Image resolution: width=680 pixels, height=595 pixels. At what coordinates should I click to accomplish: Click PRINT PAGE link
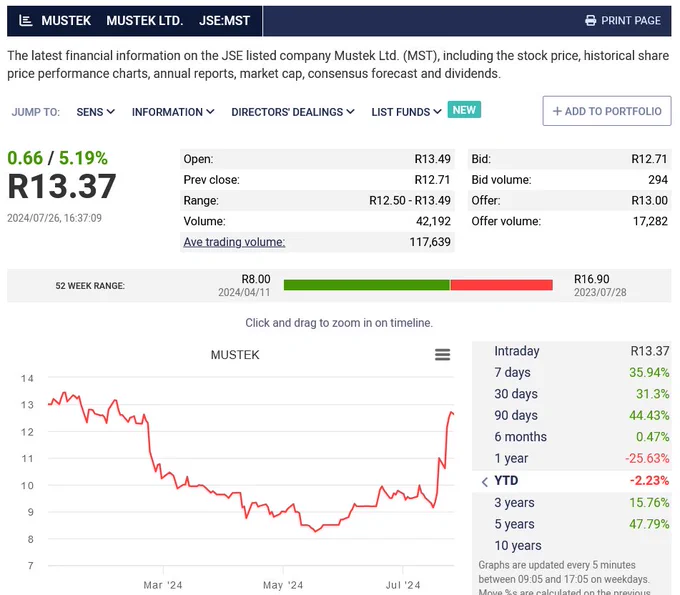[623, 20]
